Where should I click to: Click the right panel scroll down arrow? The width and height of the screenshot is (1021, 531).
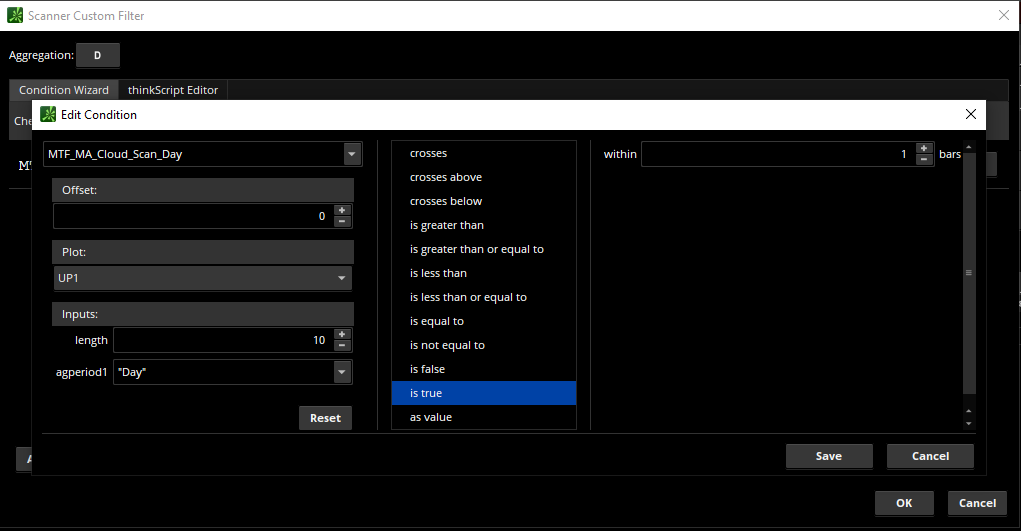tap(967, 424)
